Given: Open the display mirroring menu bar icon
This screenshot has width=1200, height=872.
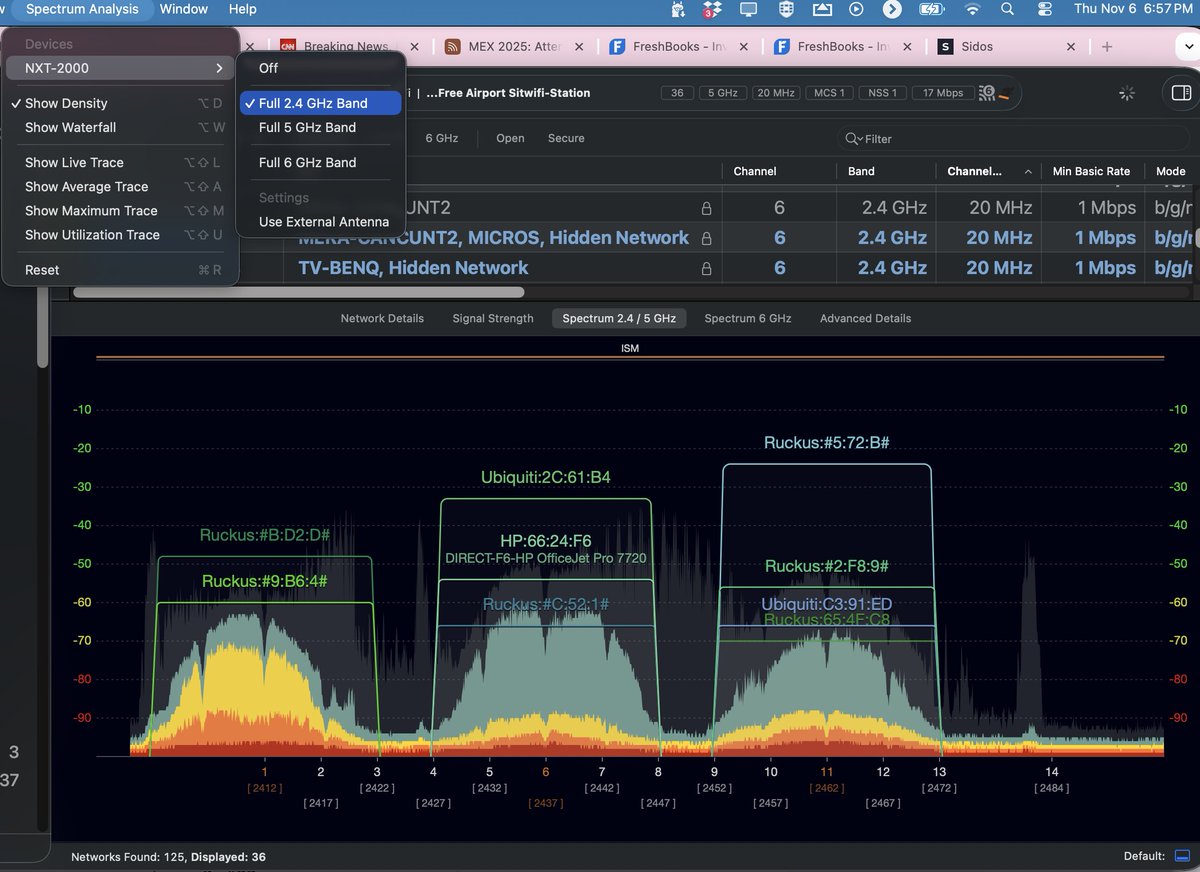Looking at the screenshot, I should (748, 9).
